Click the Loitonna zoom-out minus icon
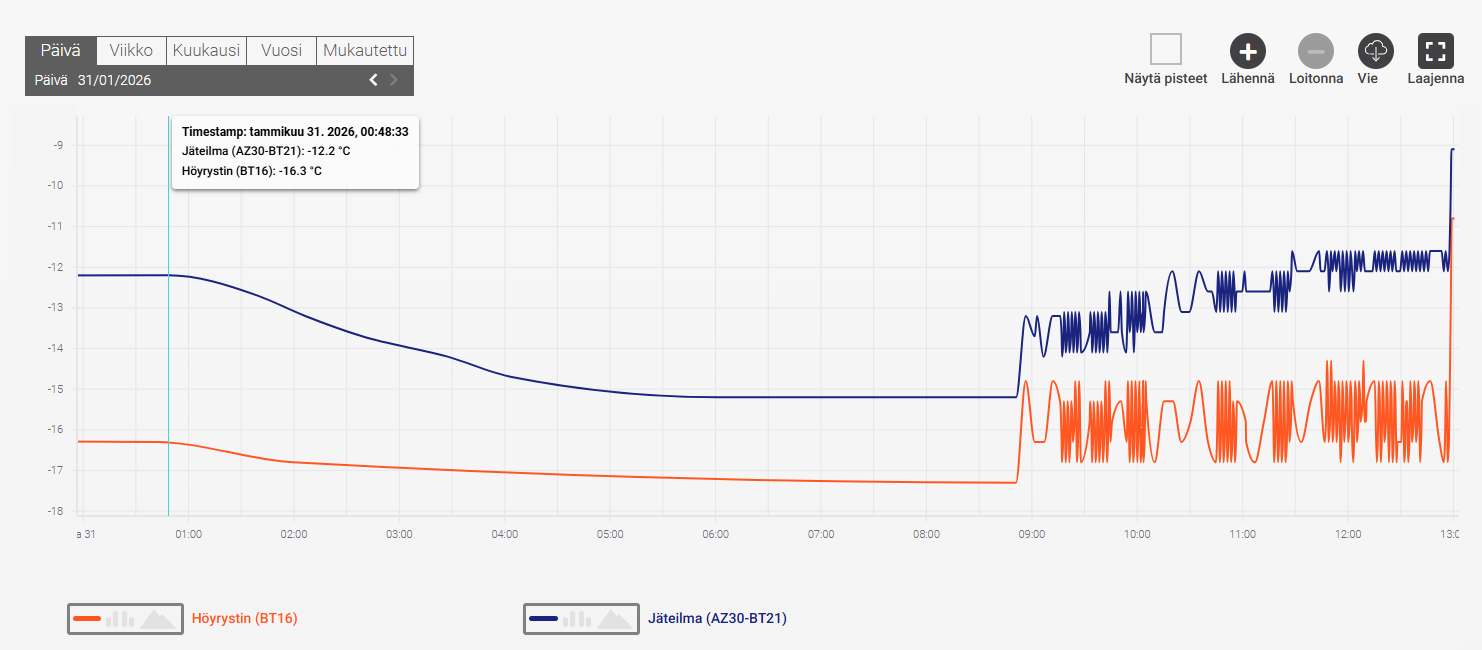Viewport: 1482px width, 650px height. point(1315,50)
